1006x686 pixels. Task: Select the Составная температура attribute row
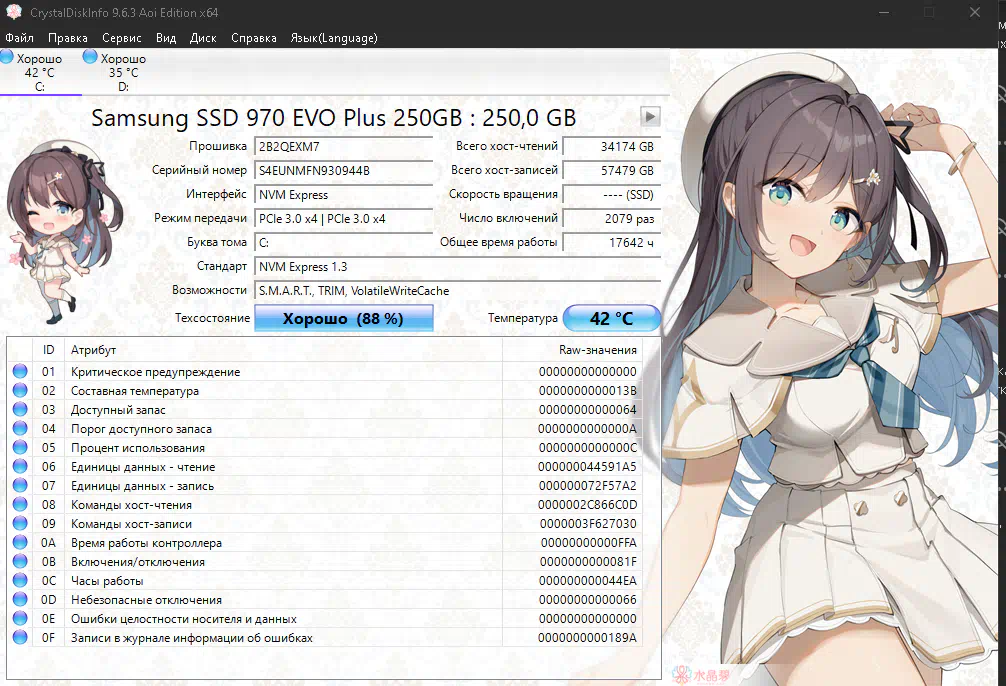325,390
